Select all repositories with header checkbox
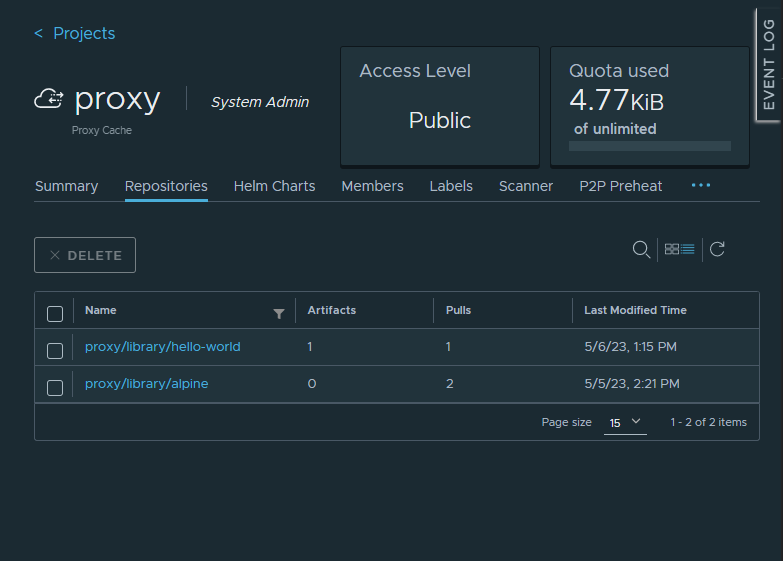This screenshot has width=783, height=561. (x=55, y=313)
